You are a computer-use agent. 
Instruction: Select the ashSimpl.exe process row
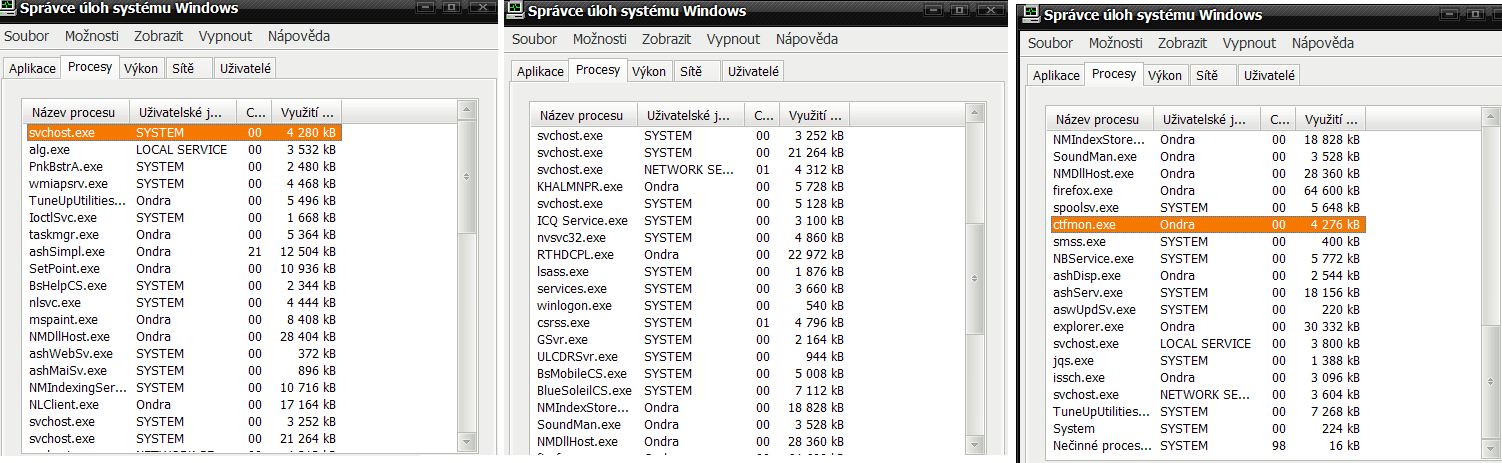[x=184, y=251]
